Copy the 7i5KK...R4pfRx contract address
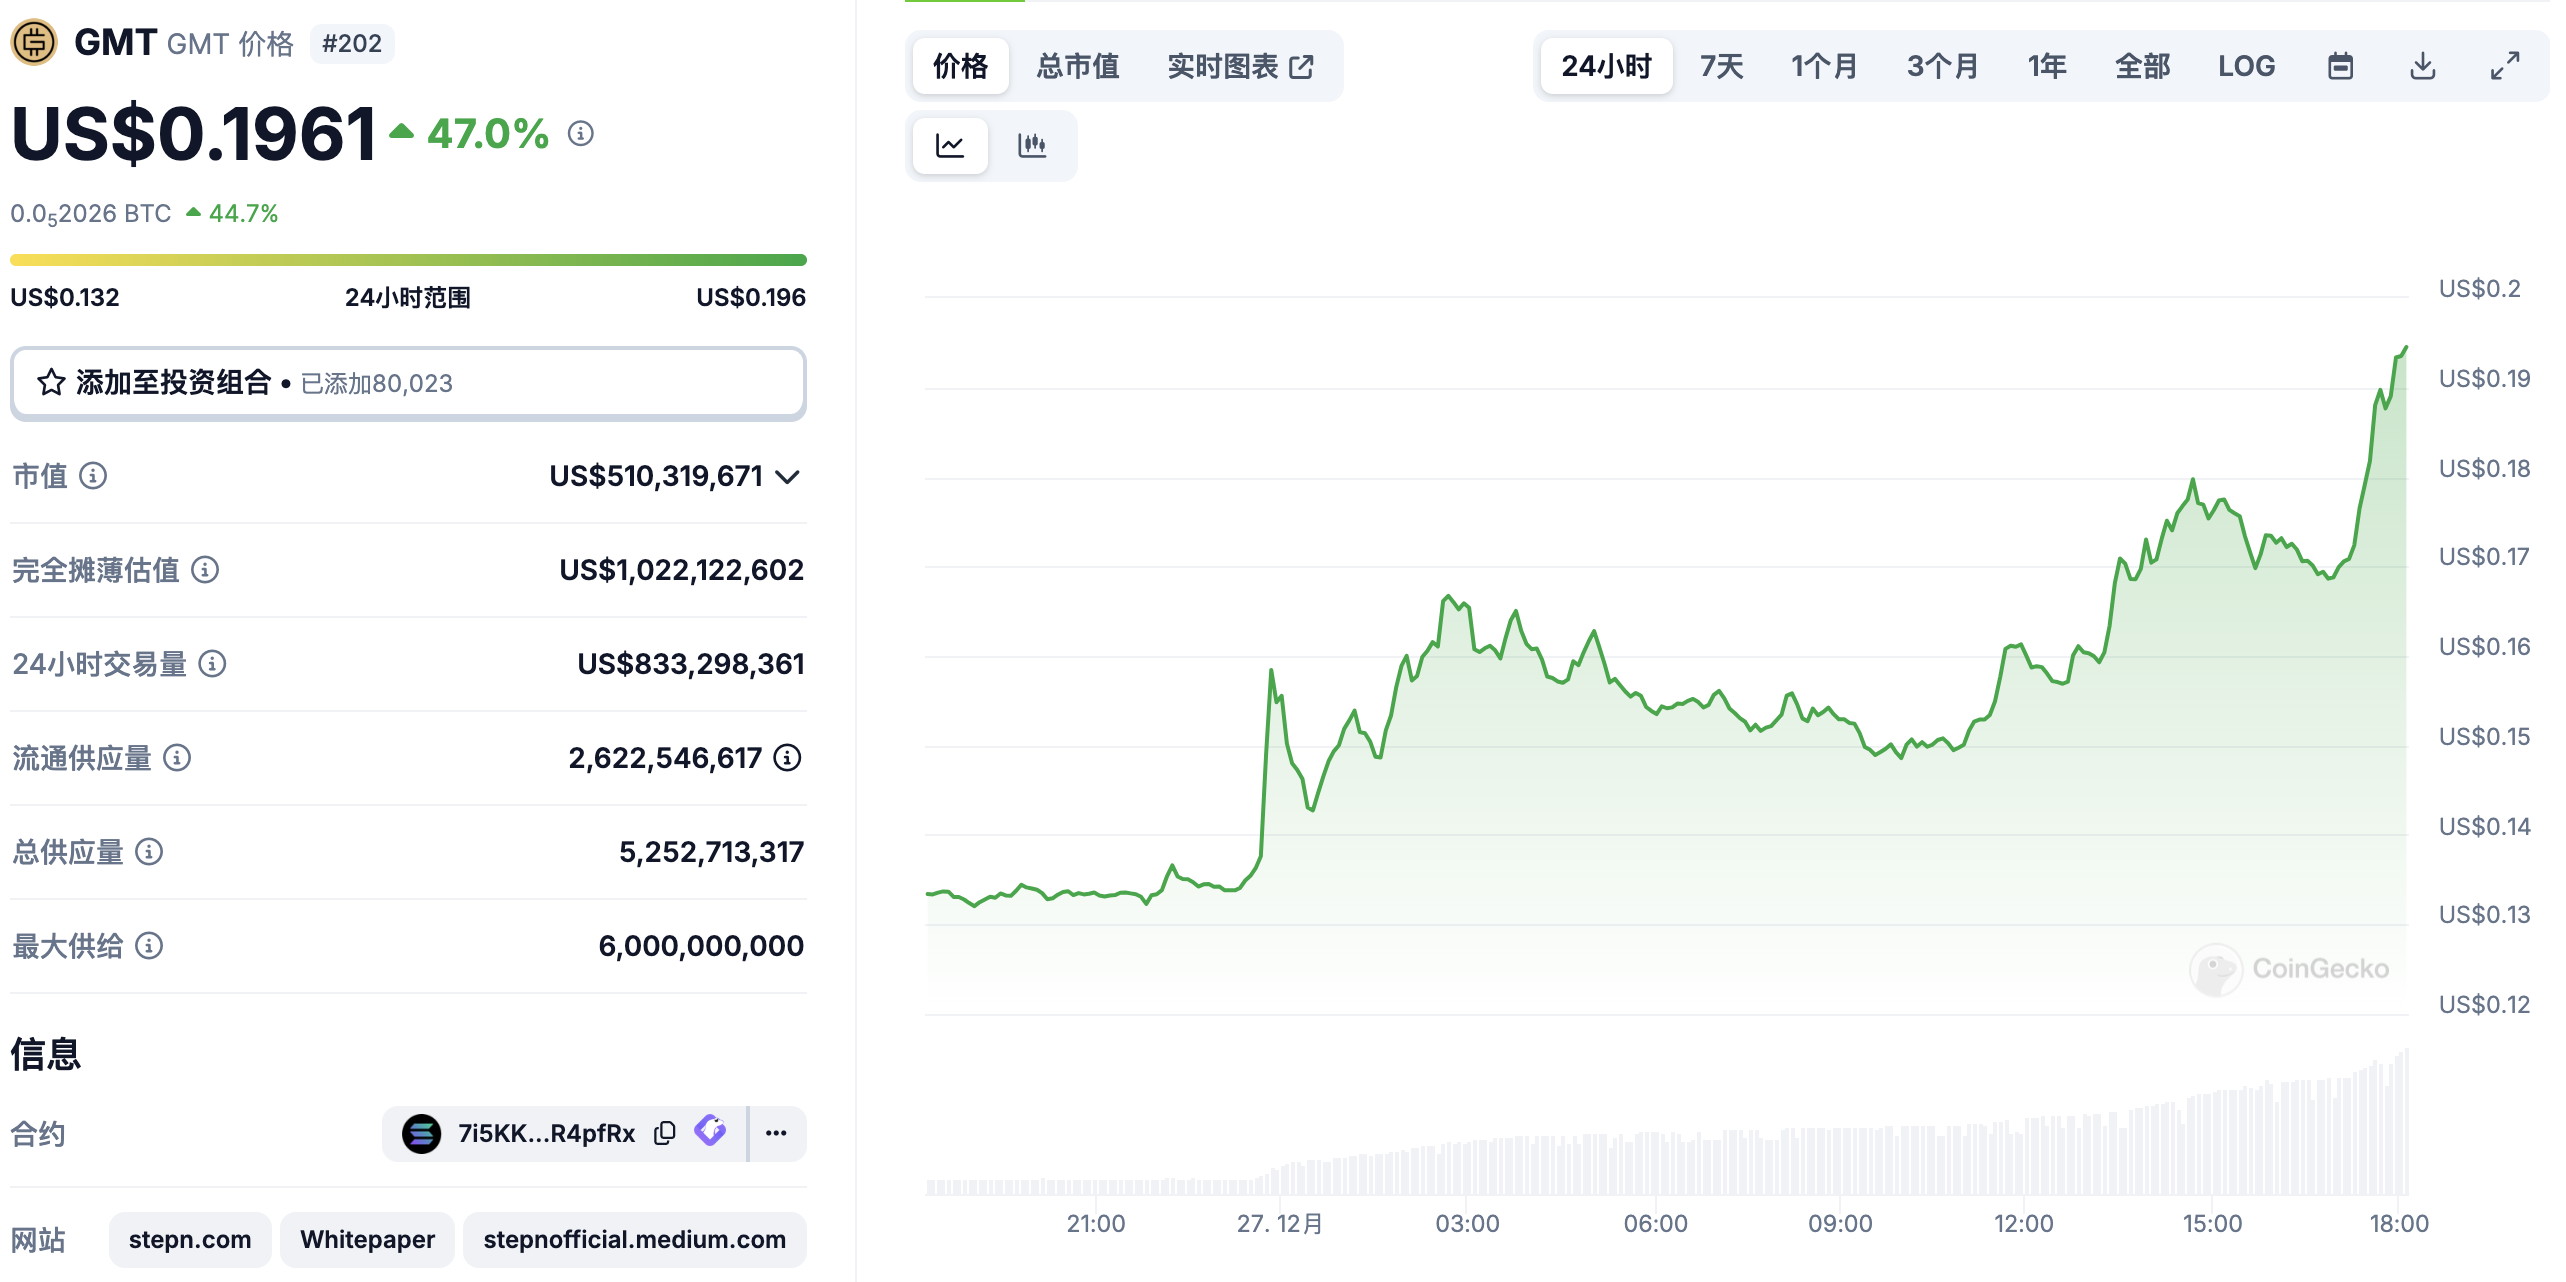2566x1282 pixels. pos(665,1133)
